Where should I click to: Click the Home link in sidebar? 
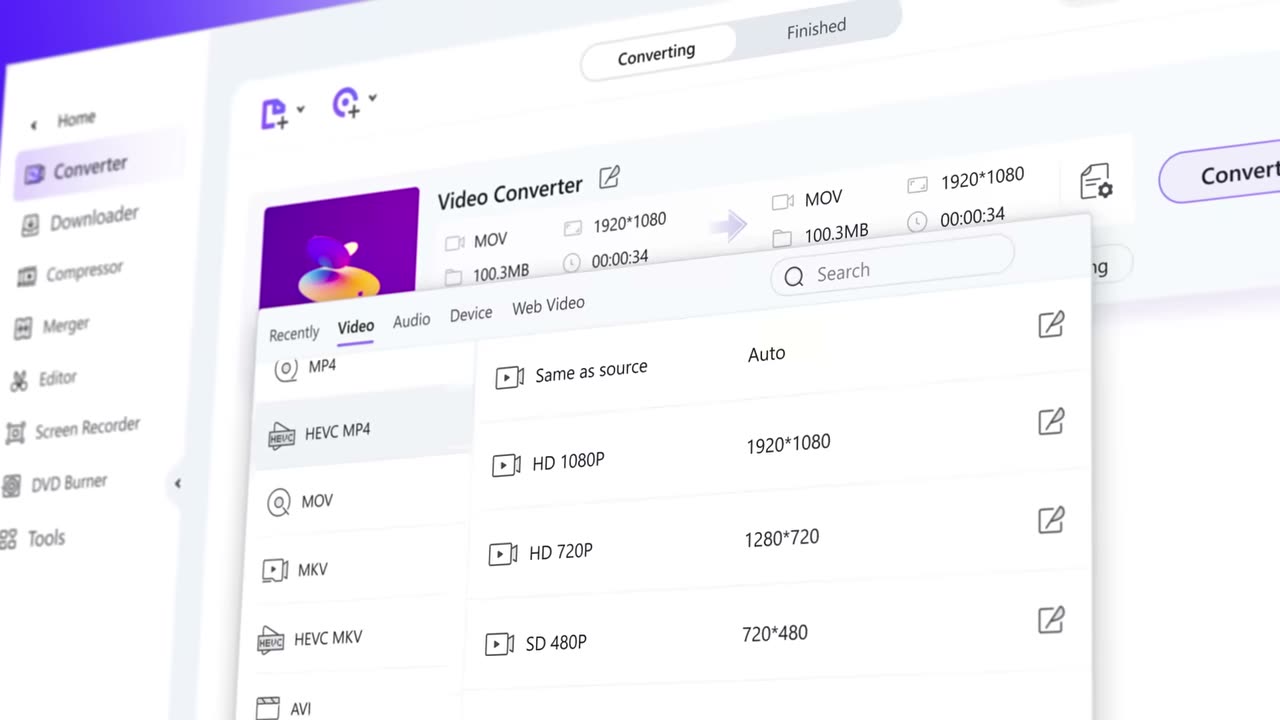76,120
